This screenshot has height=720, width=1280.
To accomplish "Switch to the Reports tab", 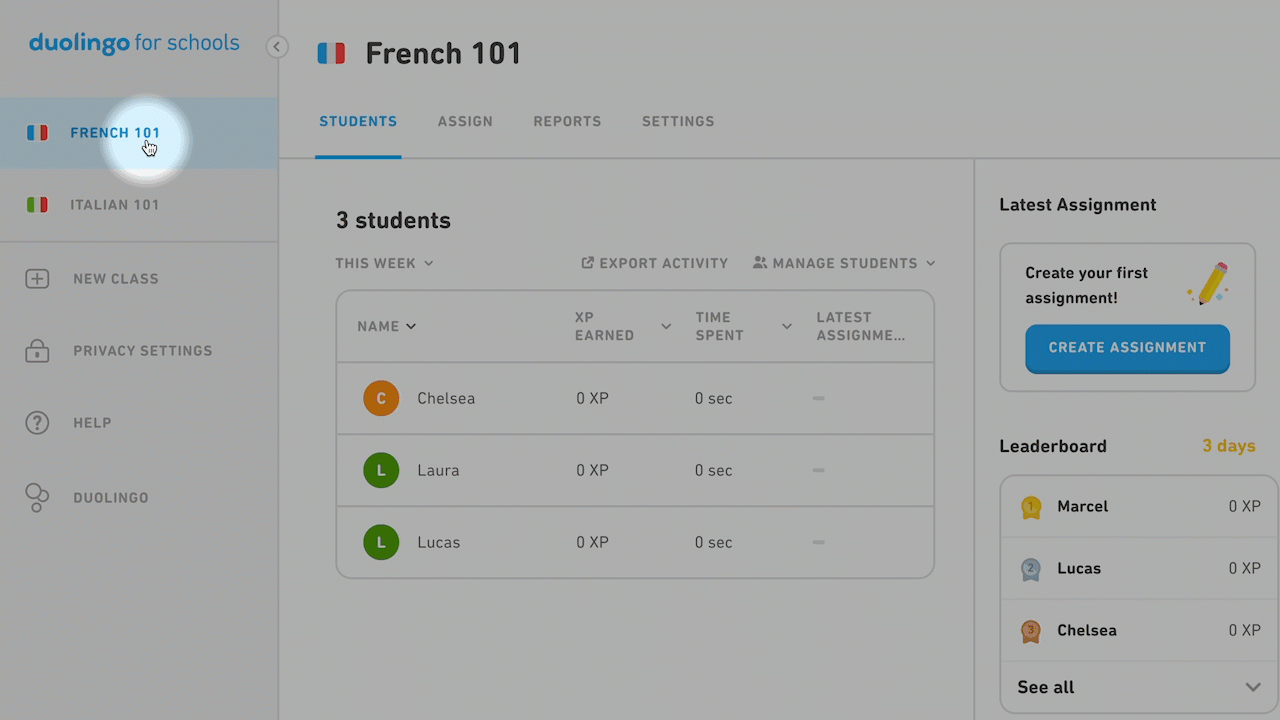I will click(567, 121).
